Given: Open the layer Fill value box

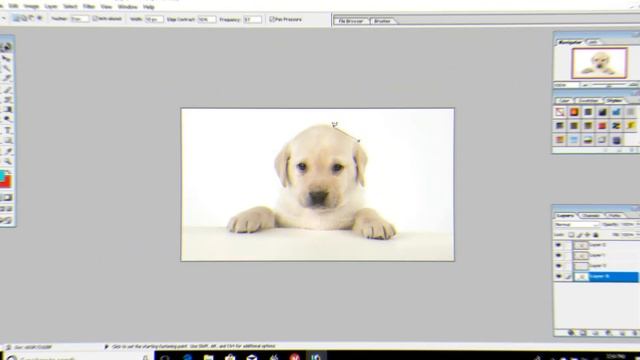Looking at the screenshot, I should pyautogui.click(x=627, y=235).
